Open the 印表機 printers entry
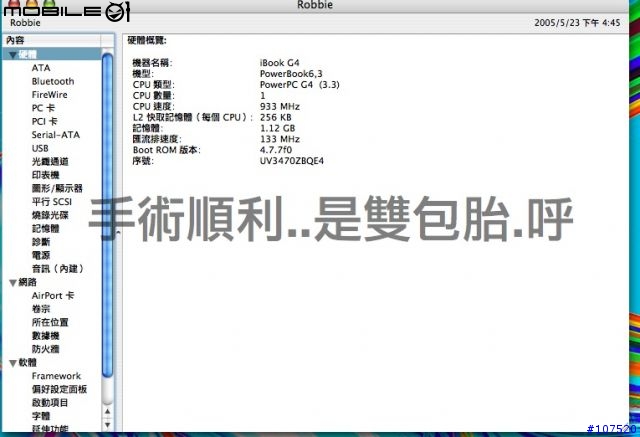640x437 pixels. pos(45,175)
